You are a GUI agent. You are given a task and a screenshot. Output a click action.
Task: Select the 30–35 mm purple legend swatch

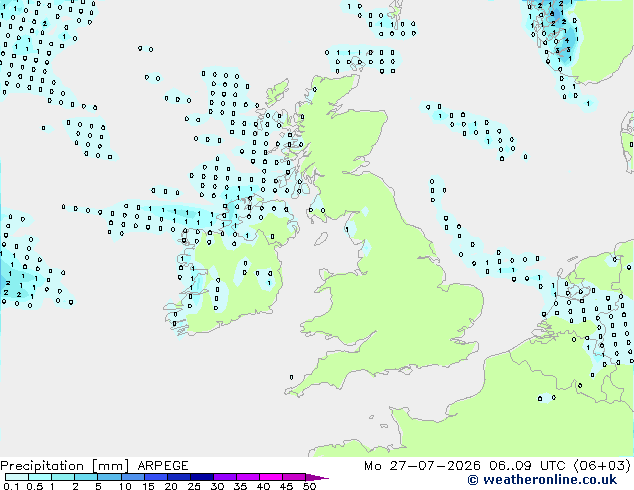tap(224, 477)
